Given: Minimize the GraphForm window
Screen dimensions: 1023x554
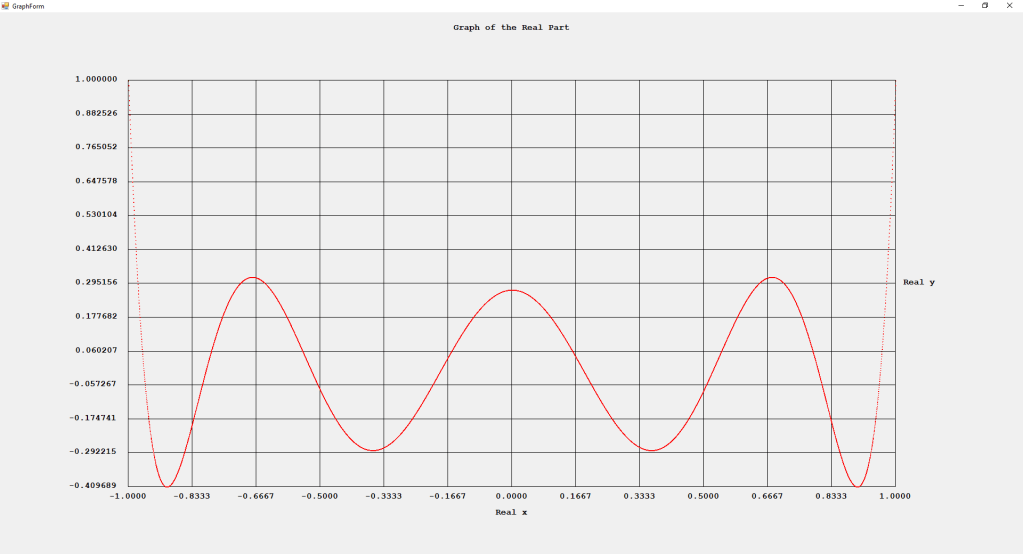Looking at the screenshot, I should [x=961, y=5].
